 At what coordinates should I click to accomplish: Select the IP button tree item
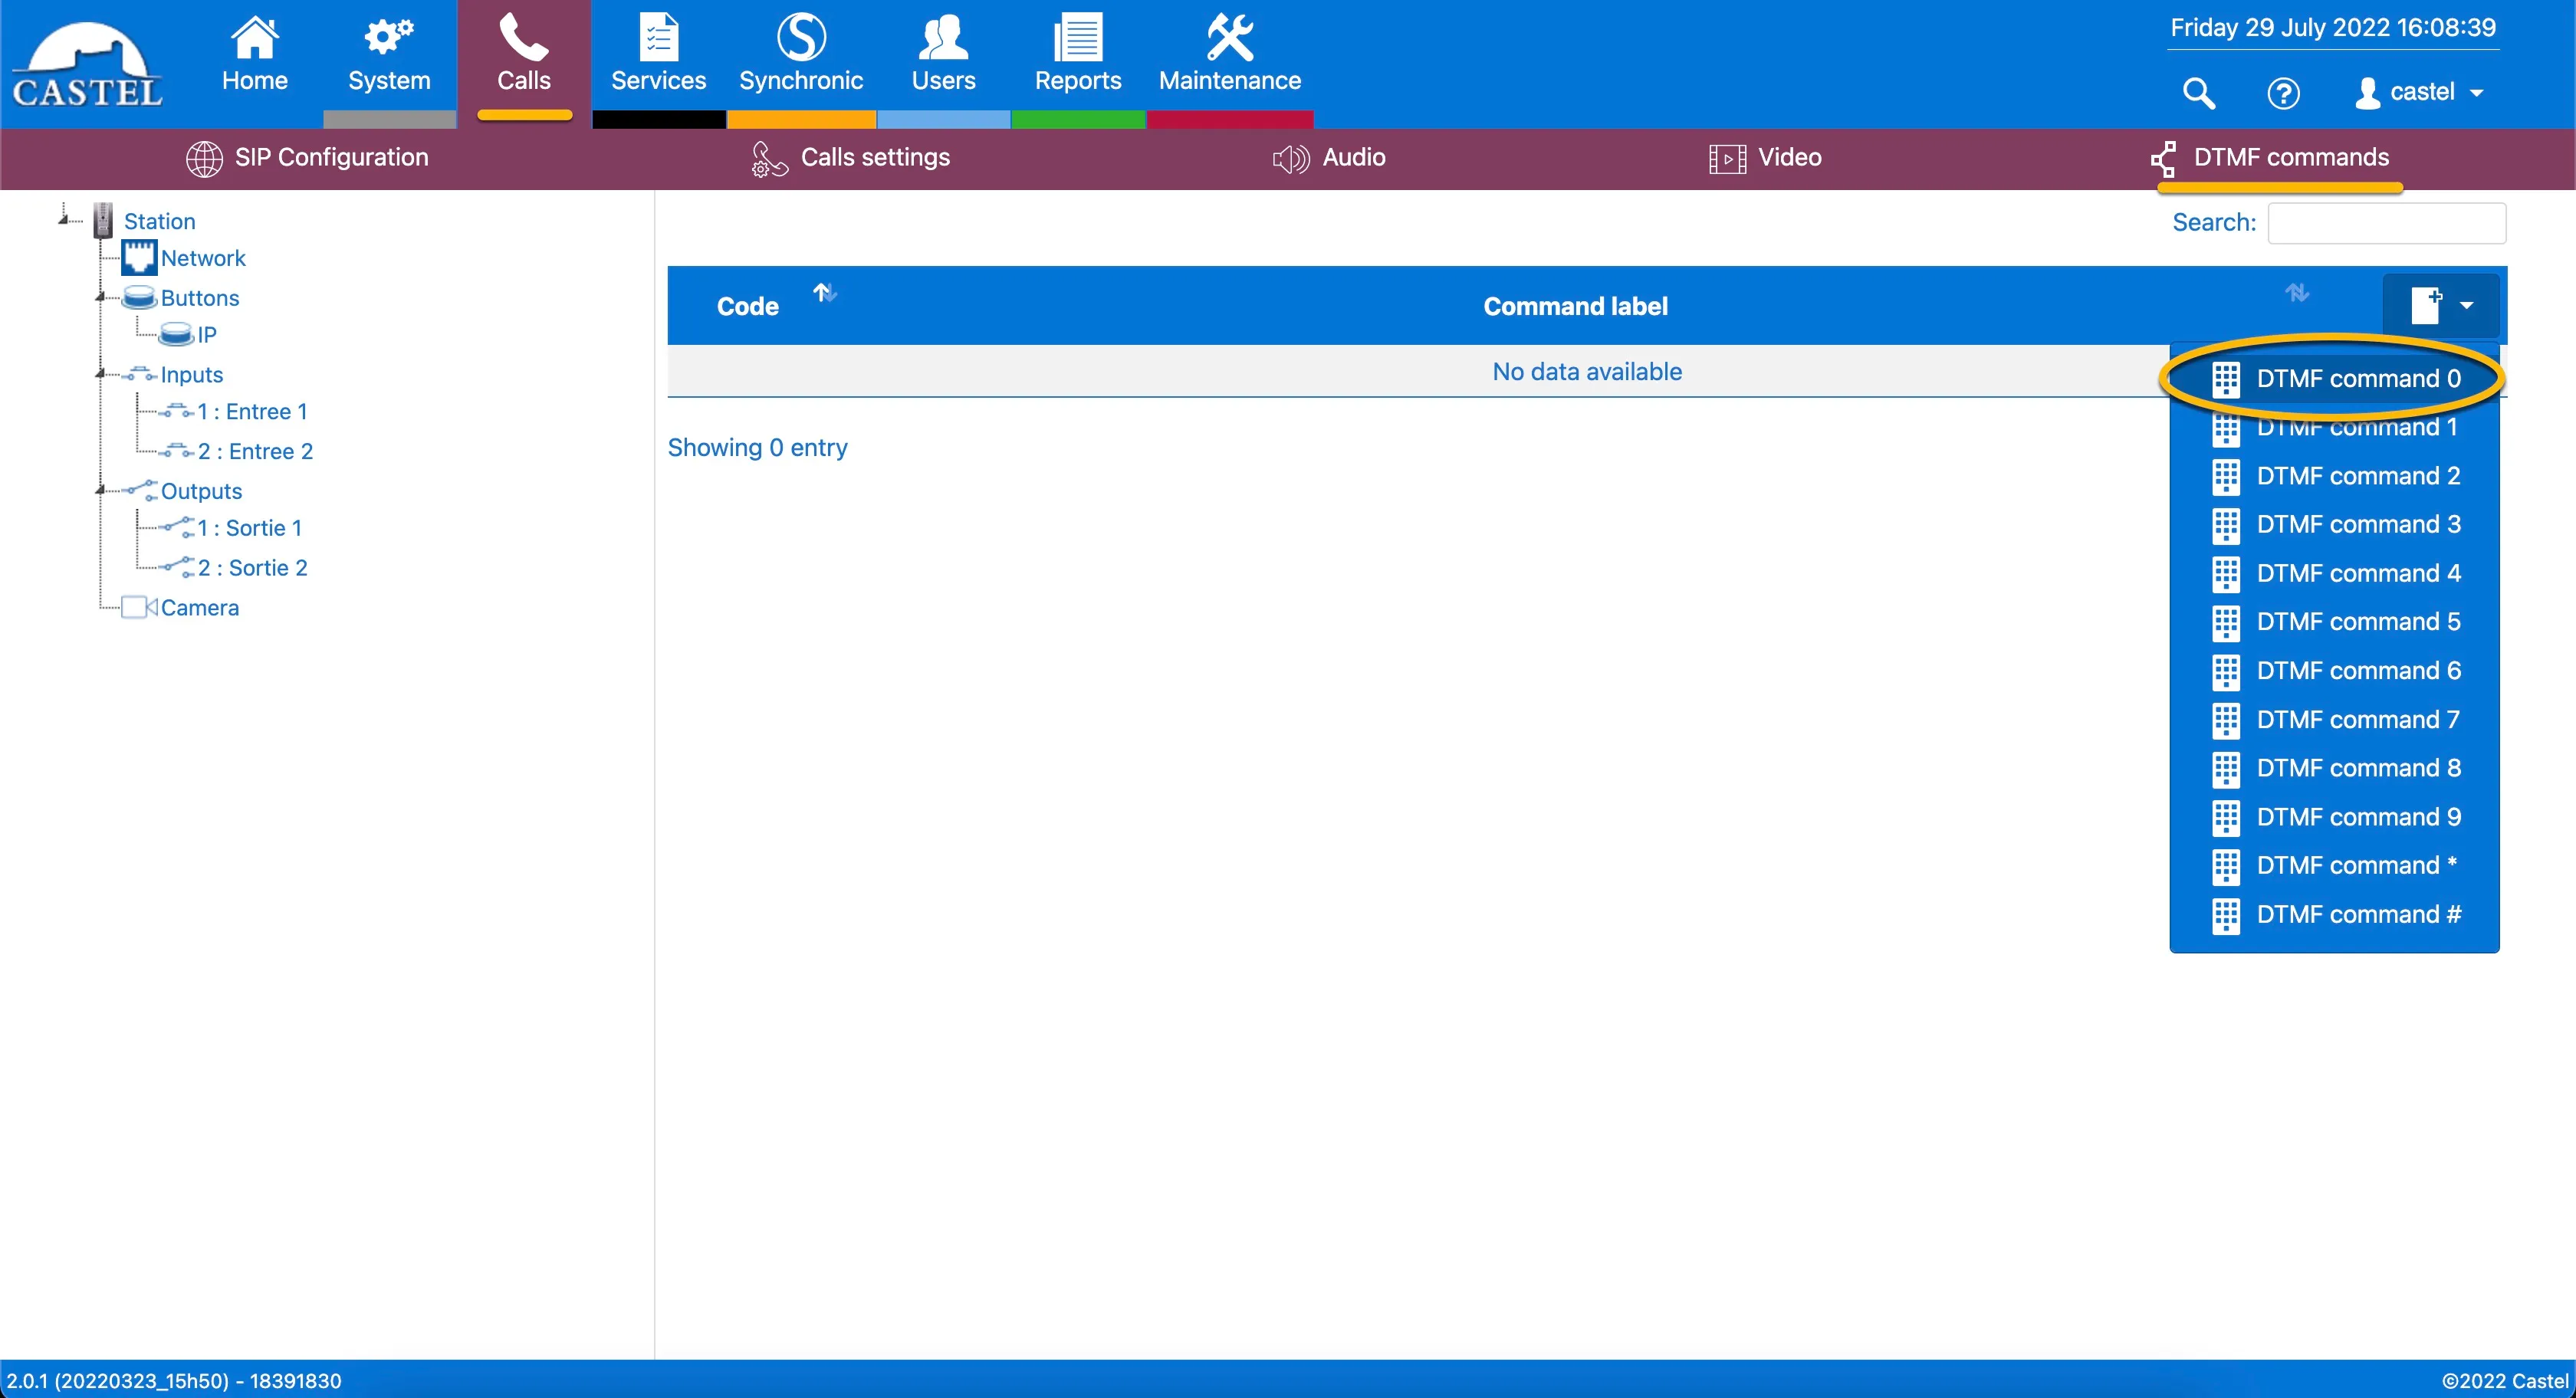coord(206,335)
